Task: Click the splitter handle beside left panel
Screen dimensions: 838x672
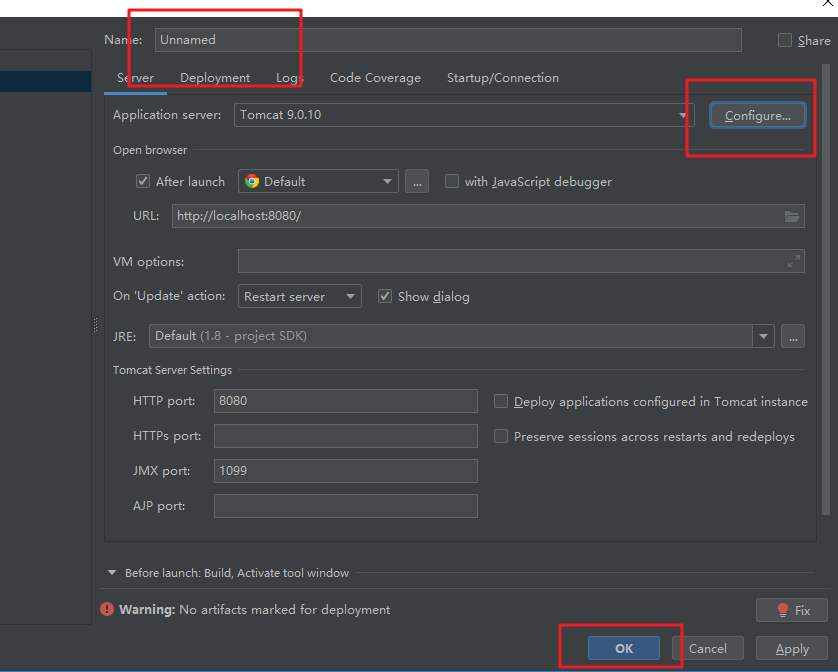Action: (95, 325)
